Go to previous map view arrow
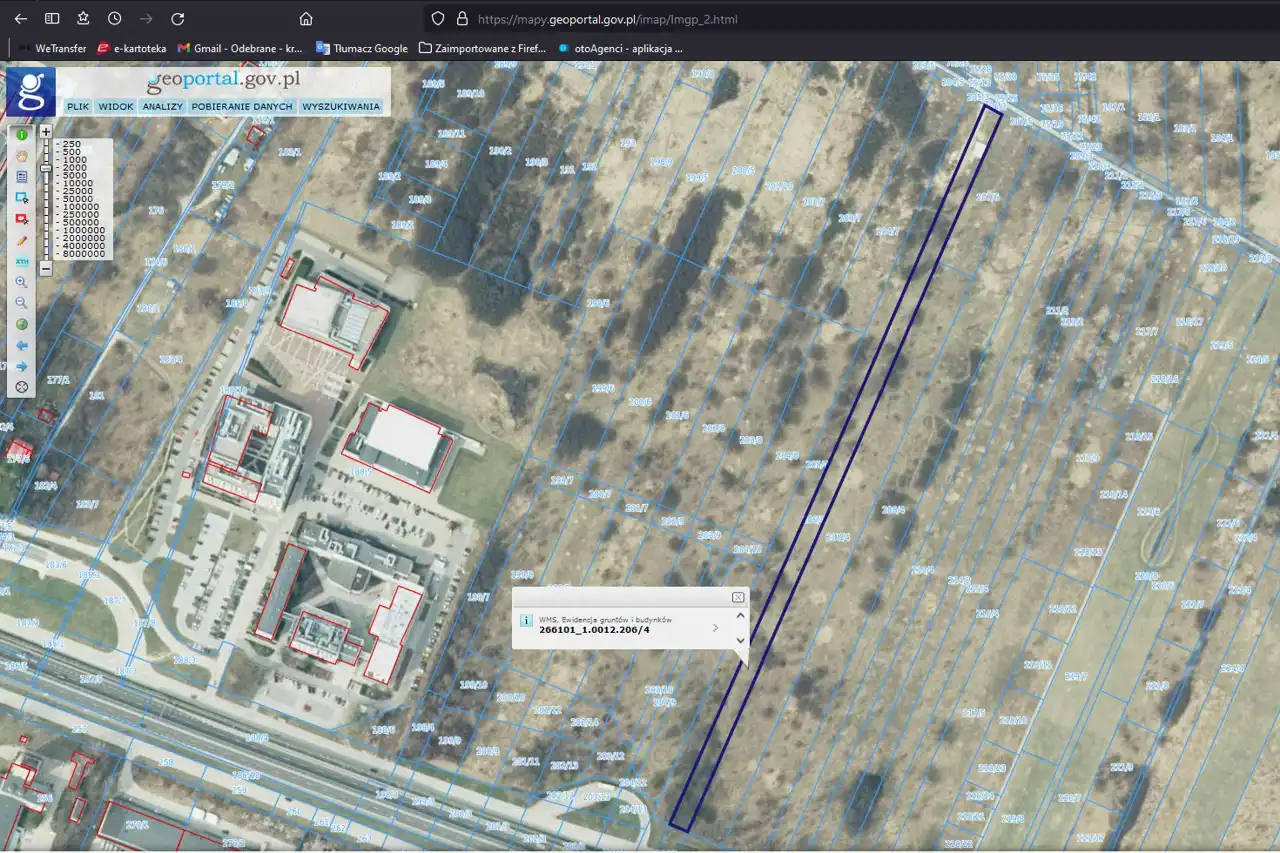The image size is (1280, 853). tap(22, 345)
